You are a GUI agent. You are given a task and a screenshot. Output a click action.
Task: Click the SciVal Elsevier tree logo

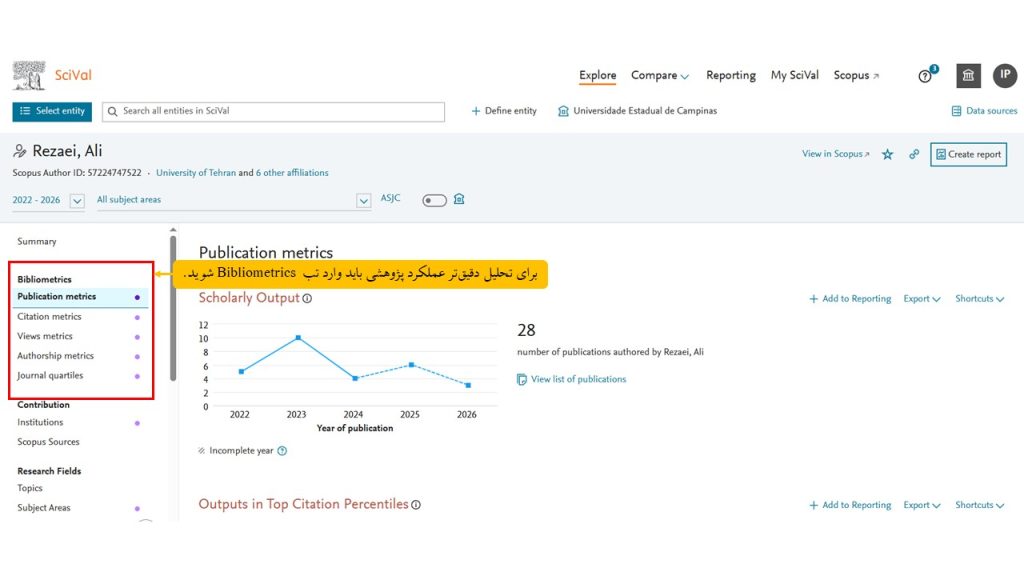(x=29, y=76)
